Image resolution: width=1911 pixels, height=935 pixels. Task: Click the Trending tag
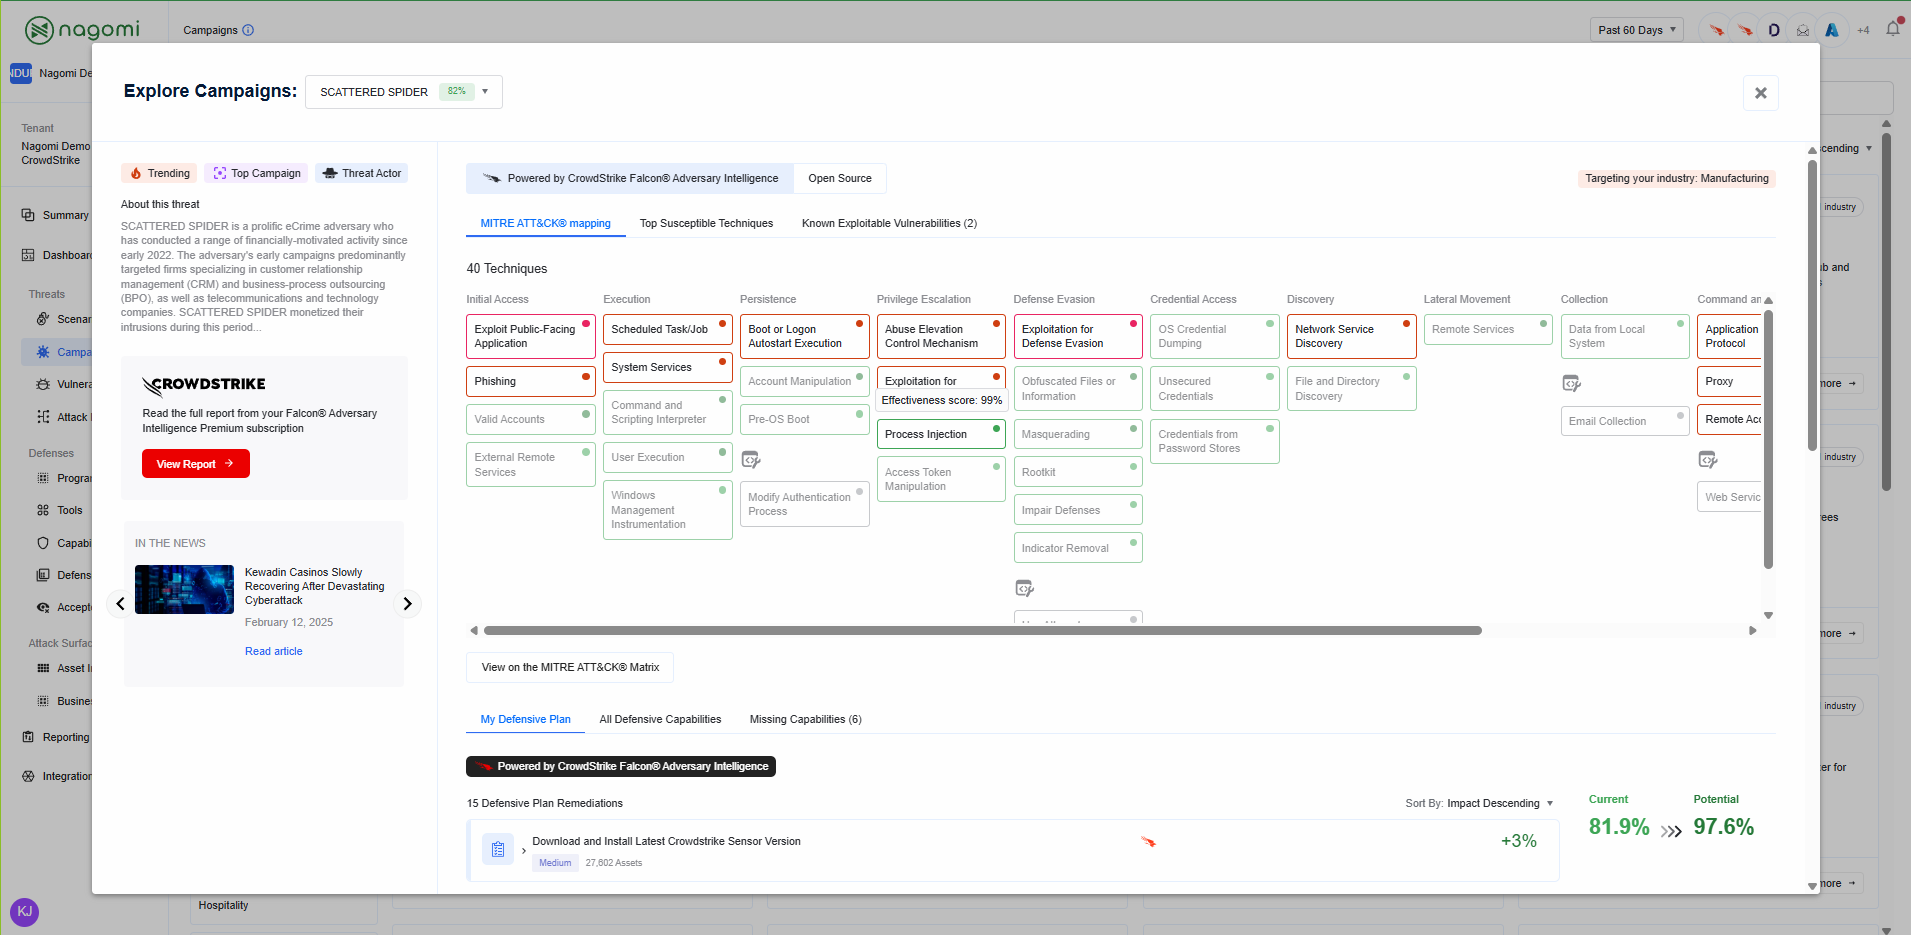coord(159,173)
